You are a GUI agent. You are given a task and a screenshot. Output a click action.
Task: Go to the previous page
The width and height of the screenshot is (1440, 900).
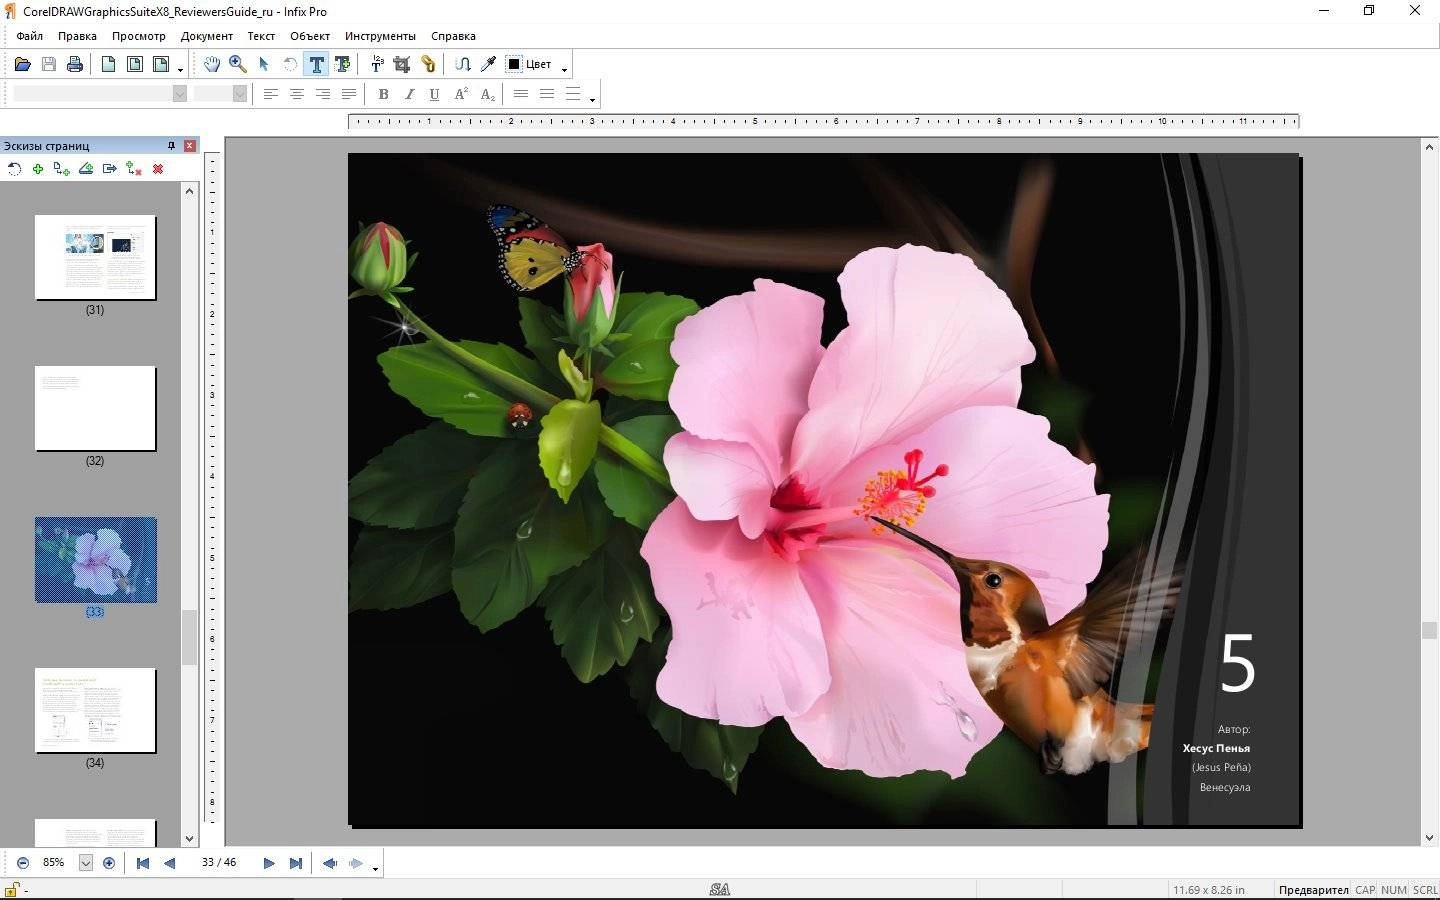point(169,863)
